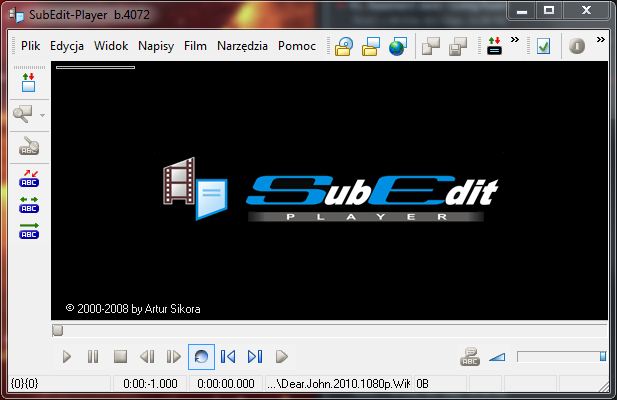The height and width of the screenshot is (400, 617).
Task: Open the Pomoc menu
Action: coord(297,46)
